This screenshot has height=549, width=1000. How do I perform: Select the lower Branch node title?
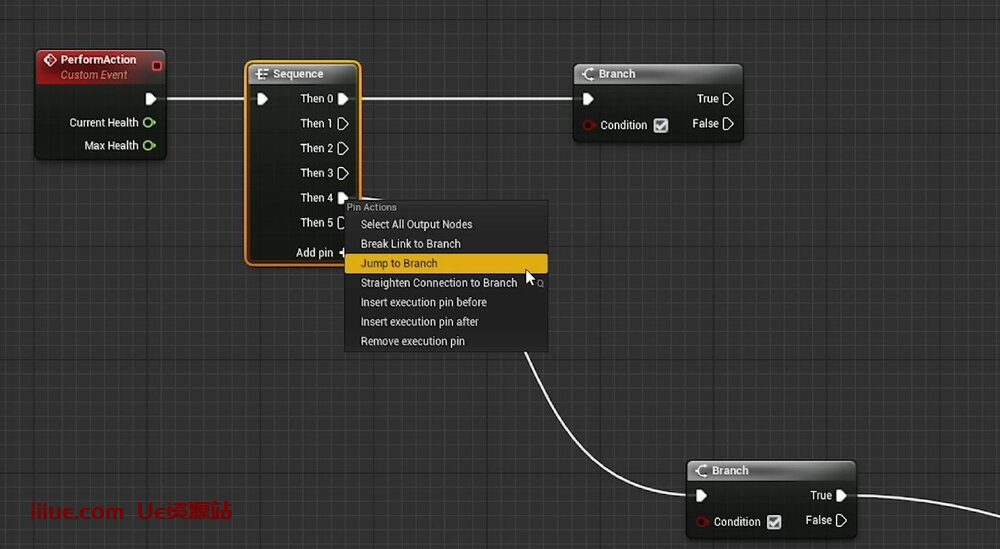click(x=730, y=471)
